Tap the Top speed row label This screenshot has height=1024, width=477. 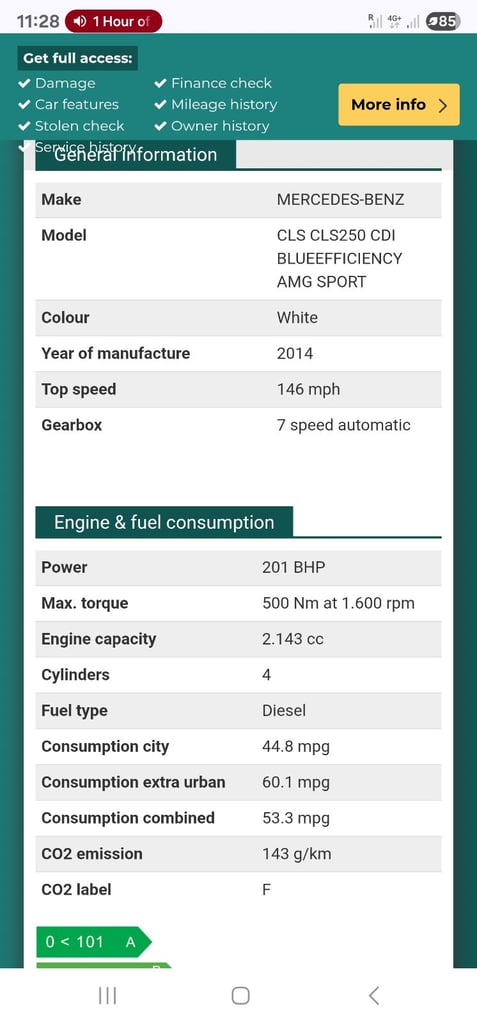(78, 389)
